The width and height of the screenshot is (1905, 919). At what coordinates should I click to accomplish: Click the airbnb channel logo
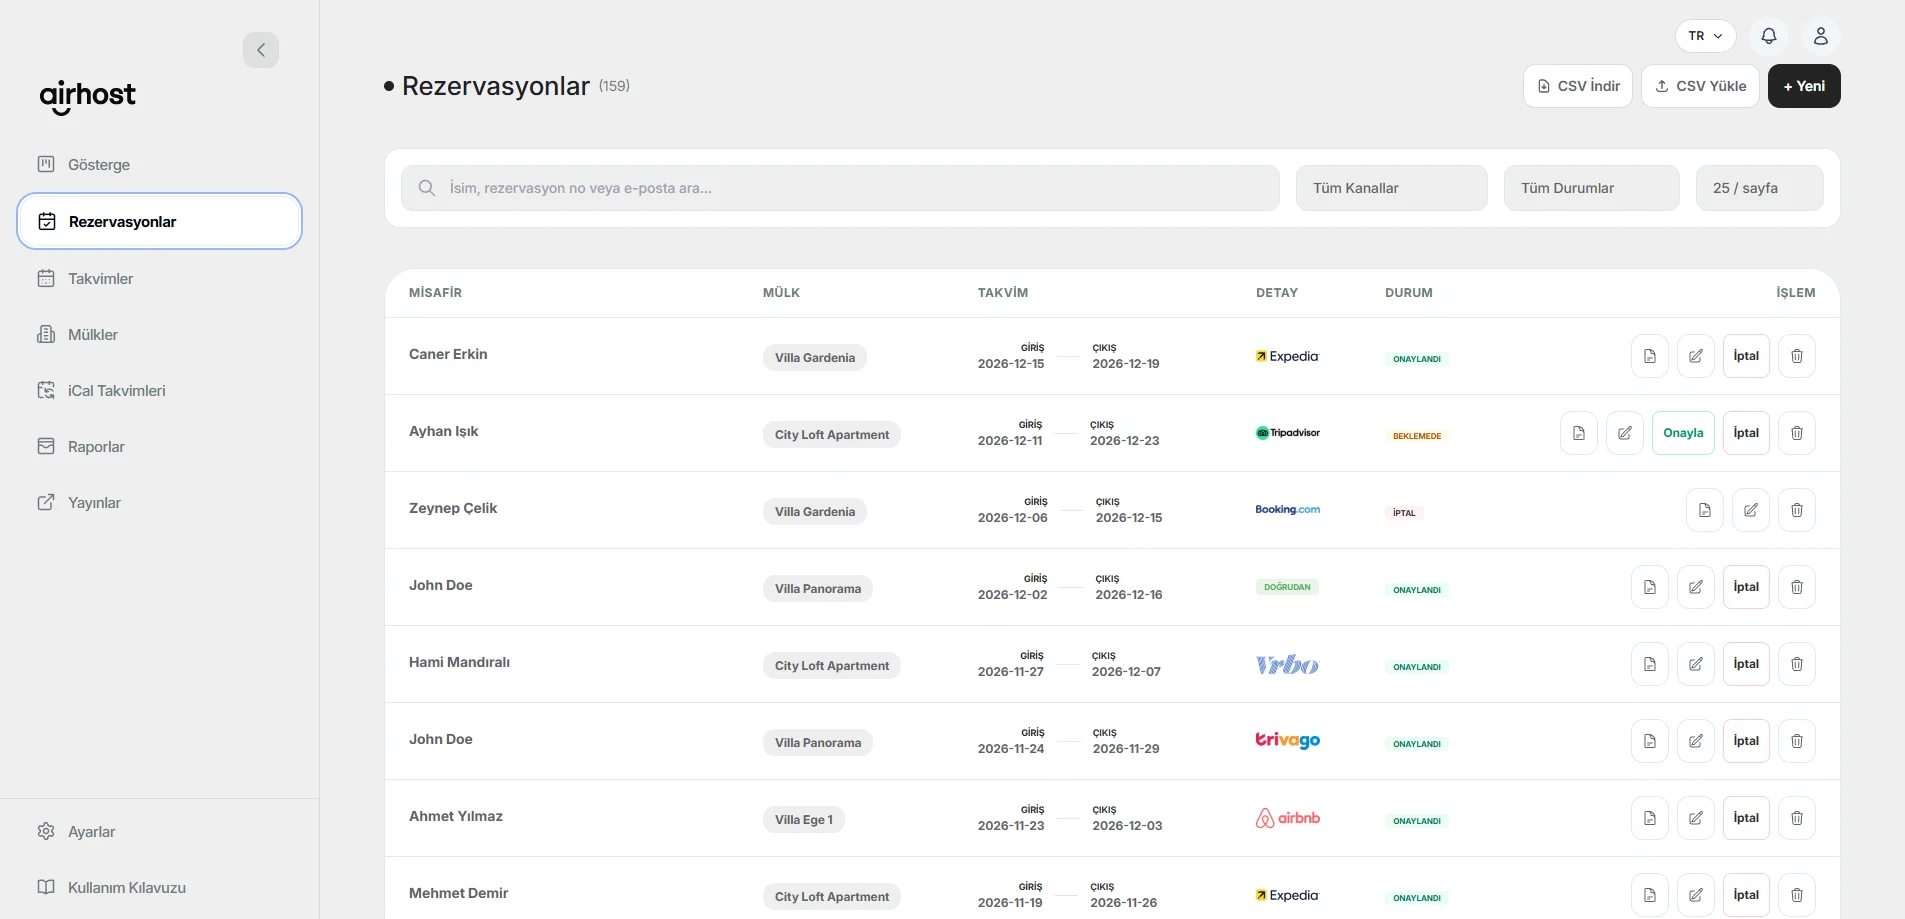1288,818
